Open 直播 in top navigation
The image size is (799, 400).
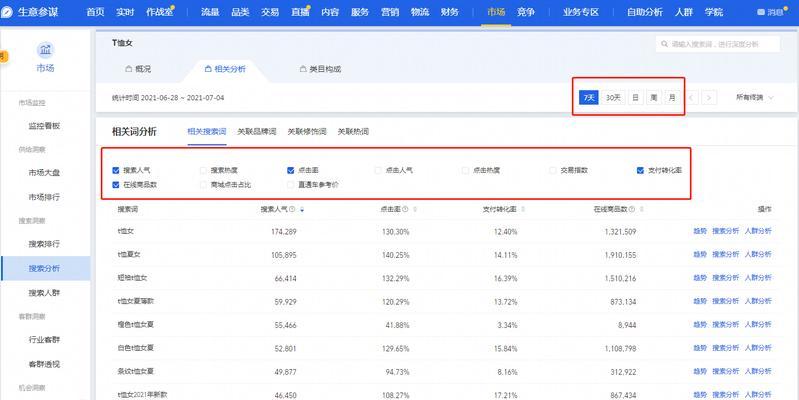coord(300,12)
